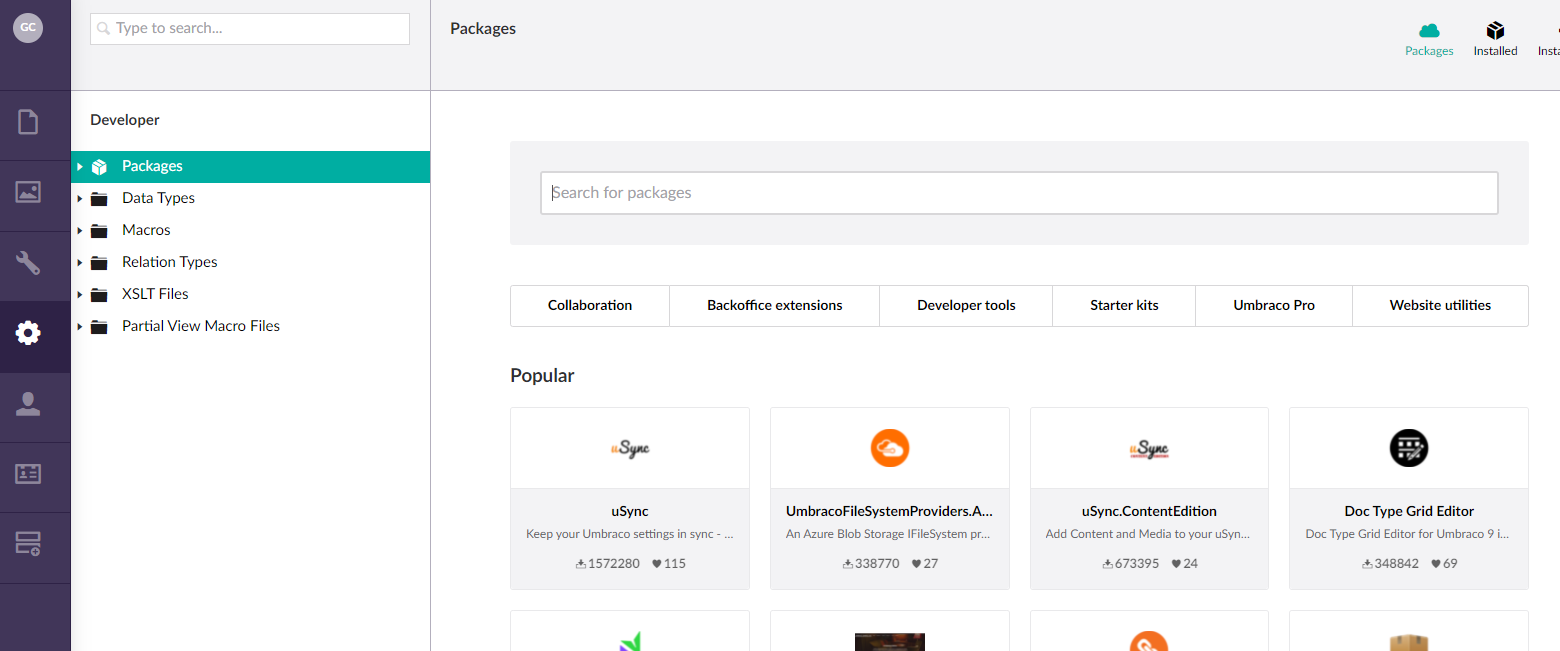Expand the Data Types tree node arrow
The height and width of the screenshot is (651, 1560).
tap(80, 198)
